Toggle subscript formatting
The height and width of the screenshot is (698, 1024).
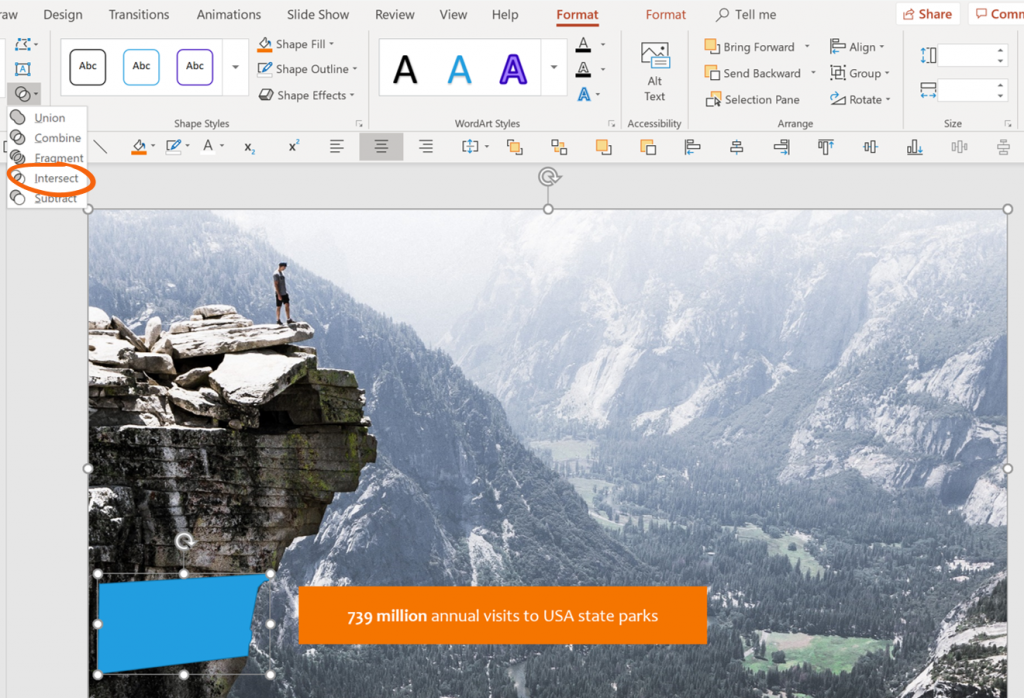(x=247, y=146)
